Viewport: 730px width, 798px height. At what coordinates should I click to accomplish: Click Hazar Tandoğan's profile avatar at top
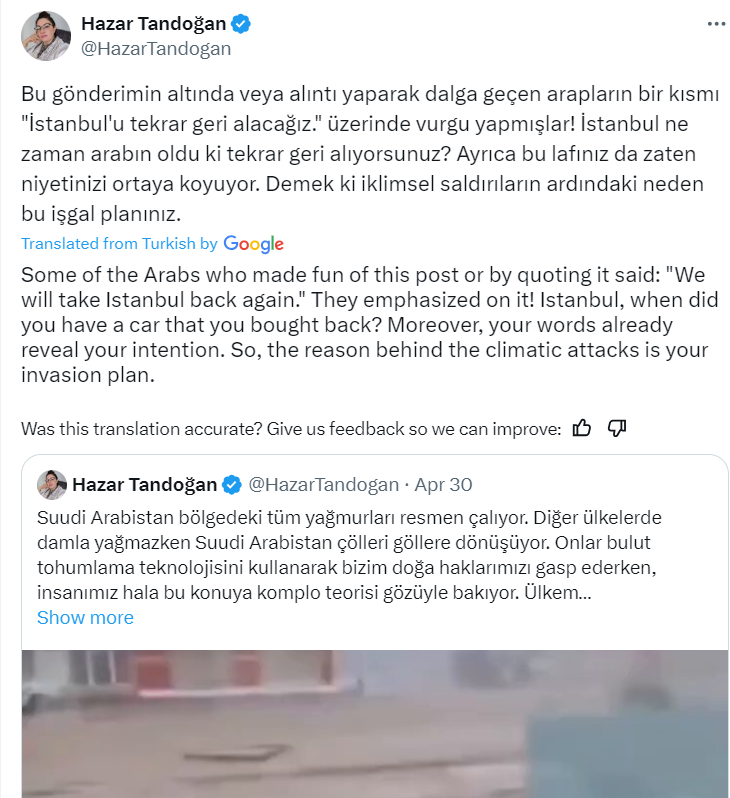coord(46,36)
